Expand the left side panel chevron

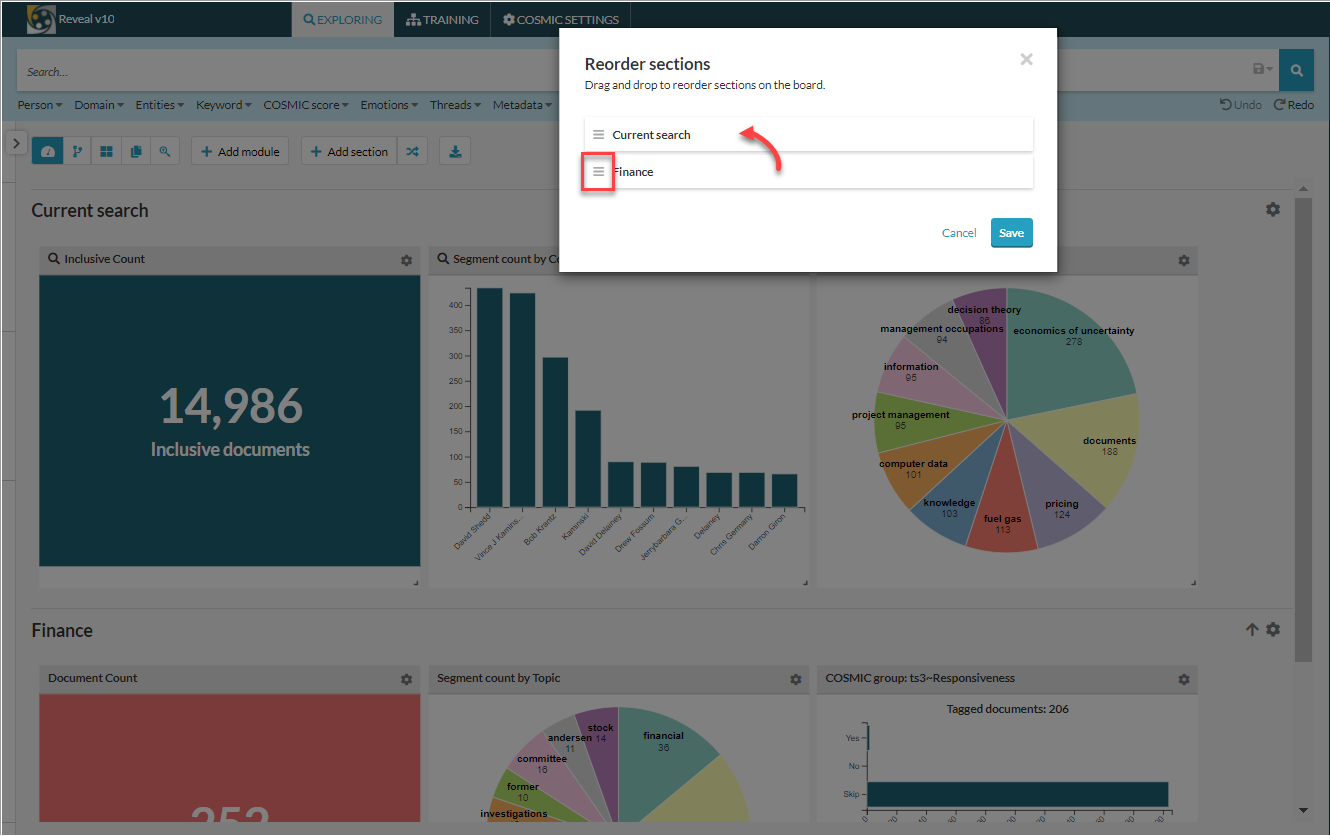(17, 143)
